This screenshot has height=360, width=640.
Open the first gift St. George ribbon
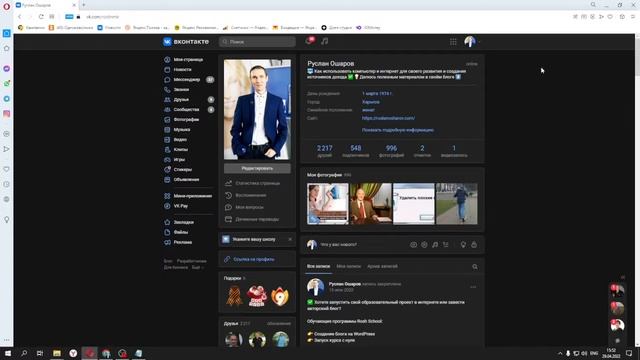(234, 296)
